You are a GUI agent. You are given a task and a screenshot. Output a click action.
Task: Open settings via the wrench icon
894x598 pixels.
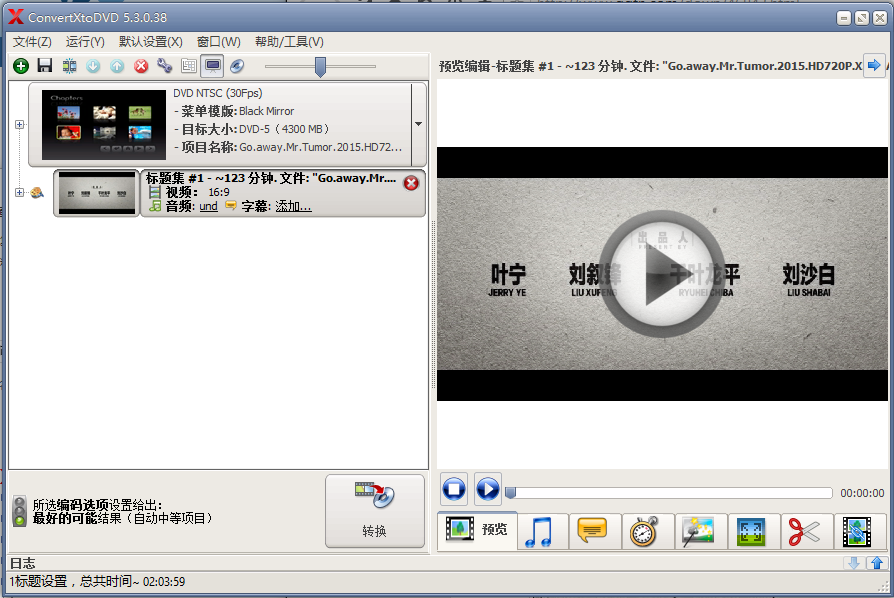tap(165, 66)
